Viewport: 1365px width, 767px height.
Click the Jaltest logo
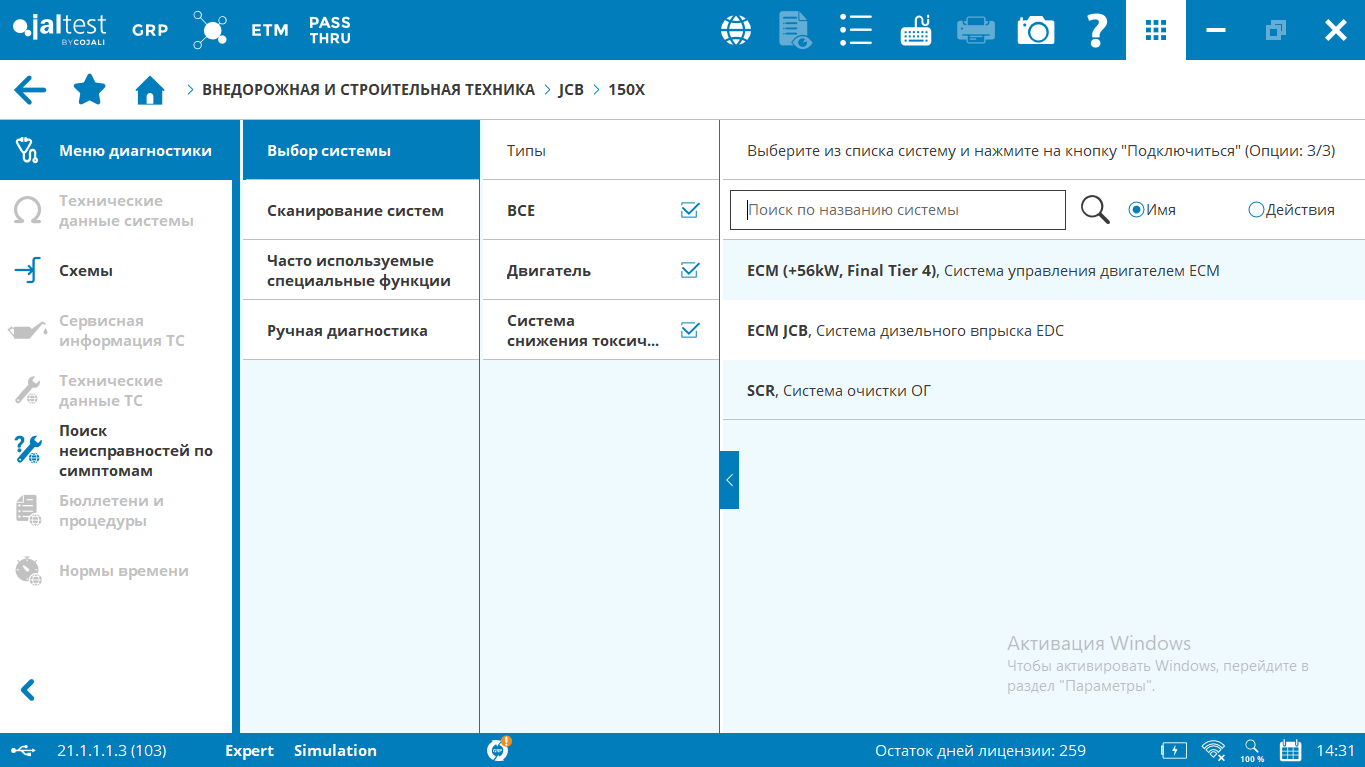coord(60,30)
